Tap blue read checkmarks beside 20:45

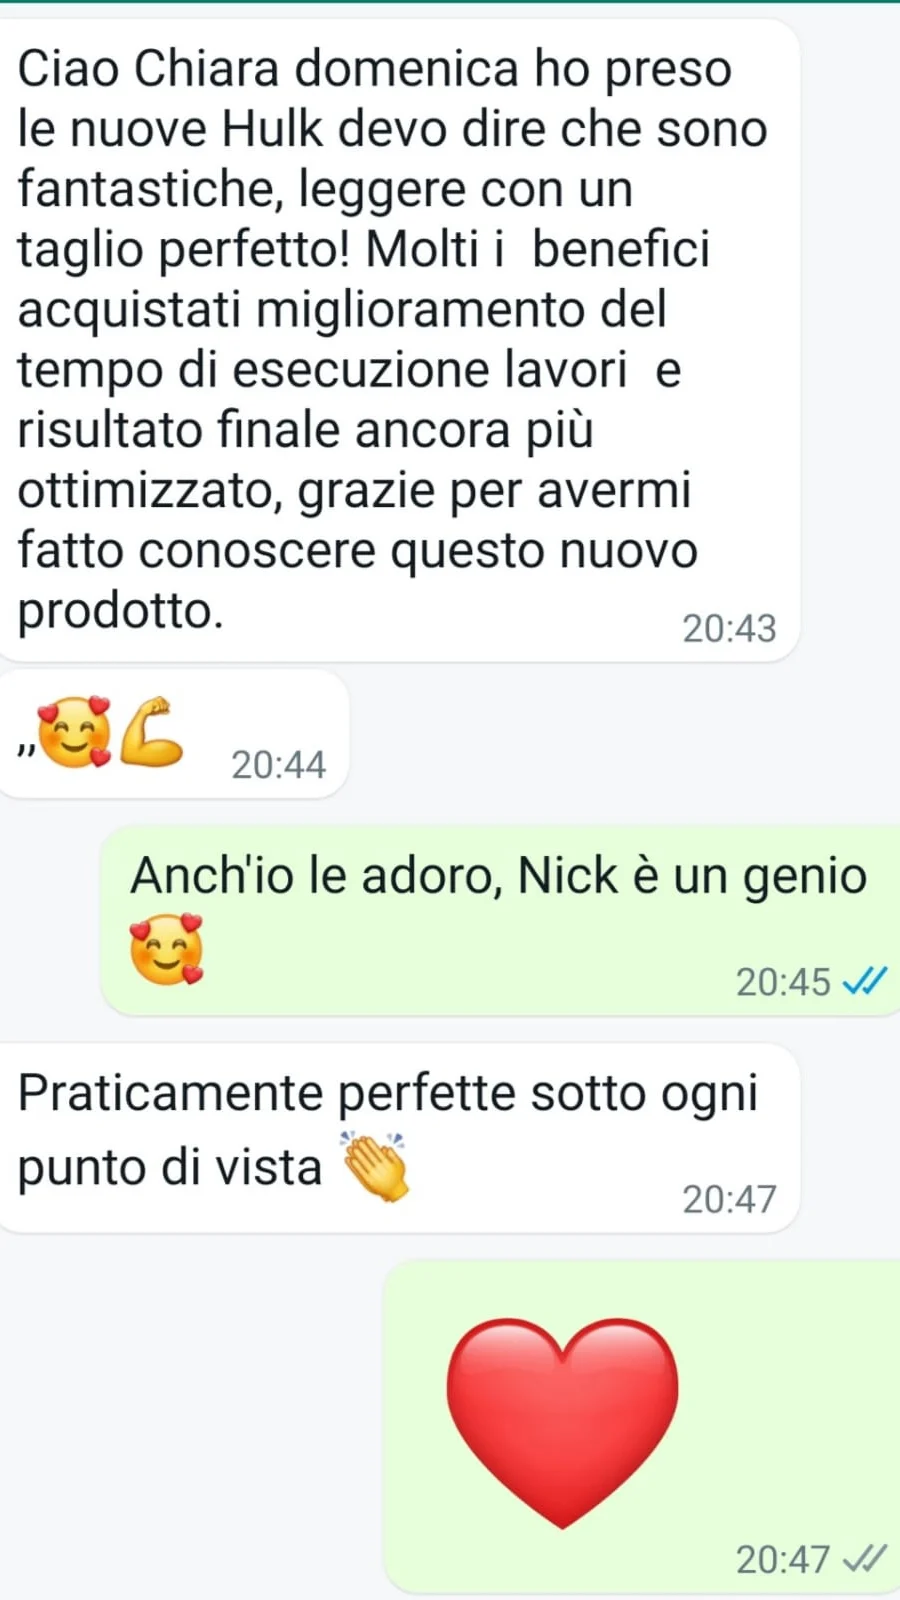865,982
